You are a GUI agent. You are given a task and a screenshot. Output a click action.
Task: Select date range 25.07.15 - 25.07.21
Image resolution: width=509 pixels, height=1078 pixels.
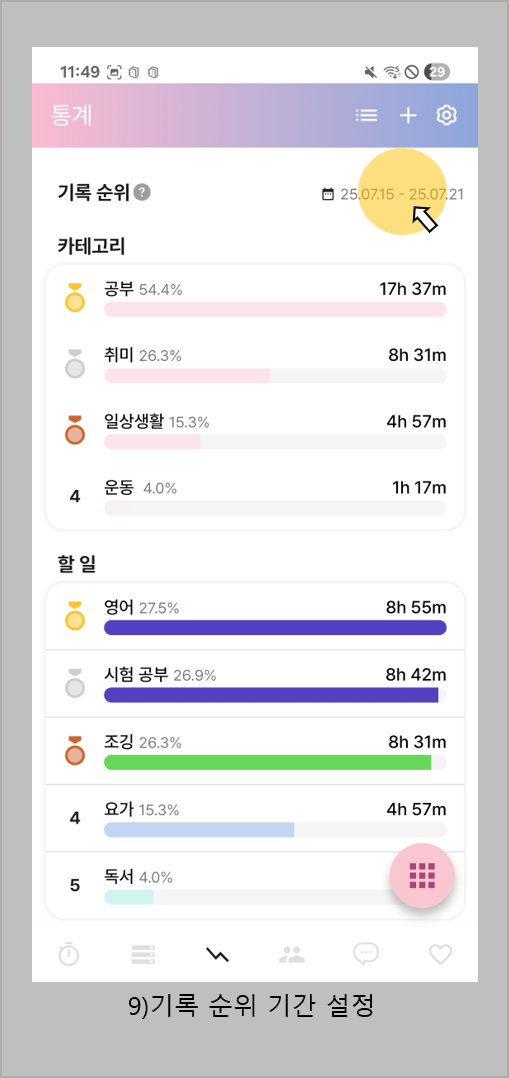tap(402, 195)
